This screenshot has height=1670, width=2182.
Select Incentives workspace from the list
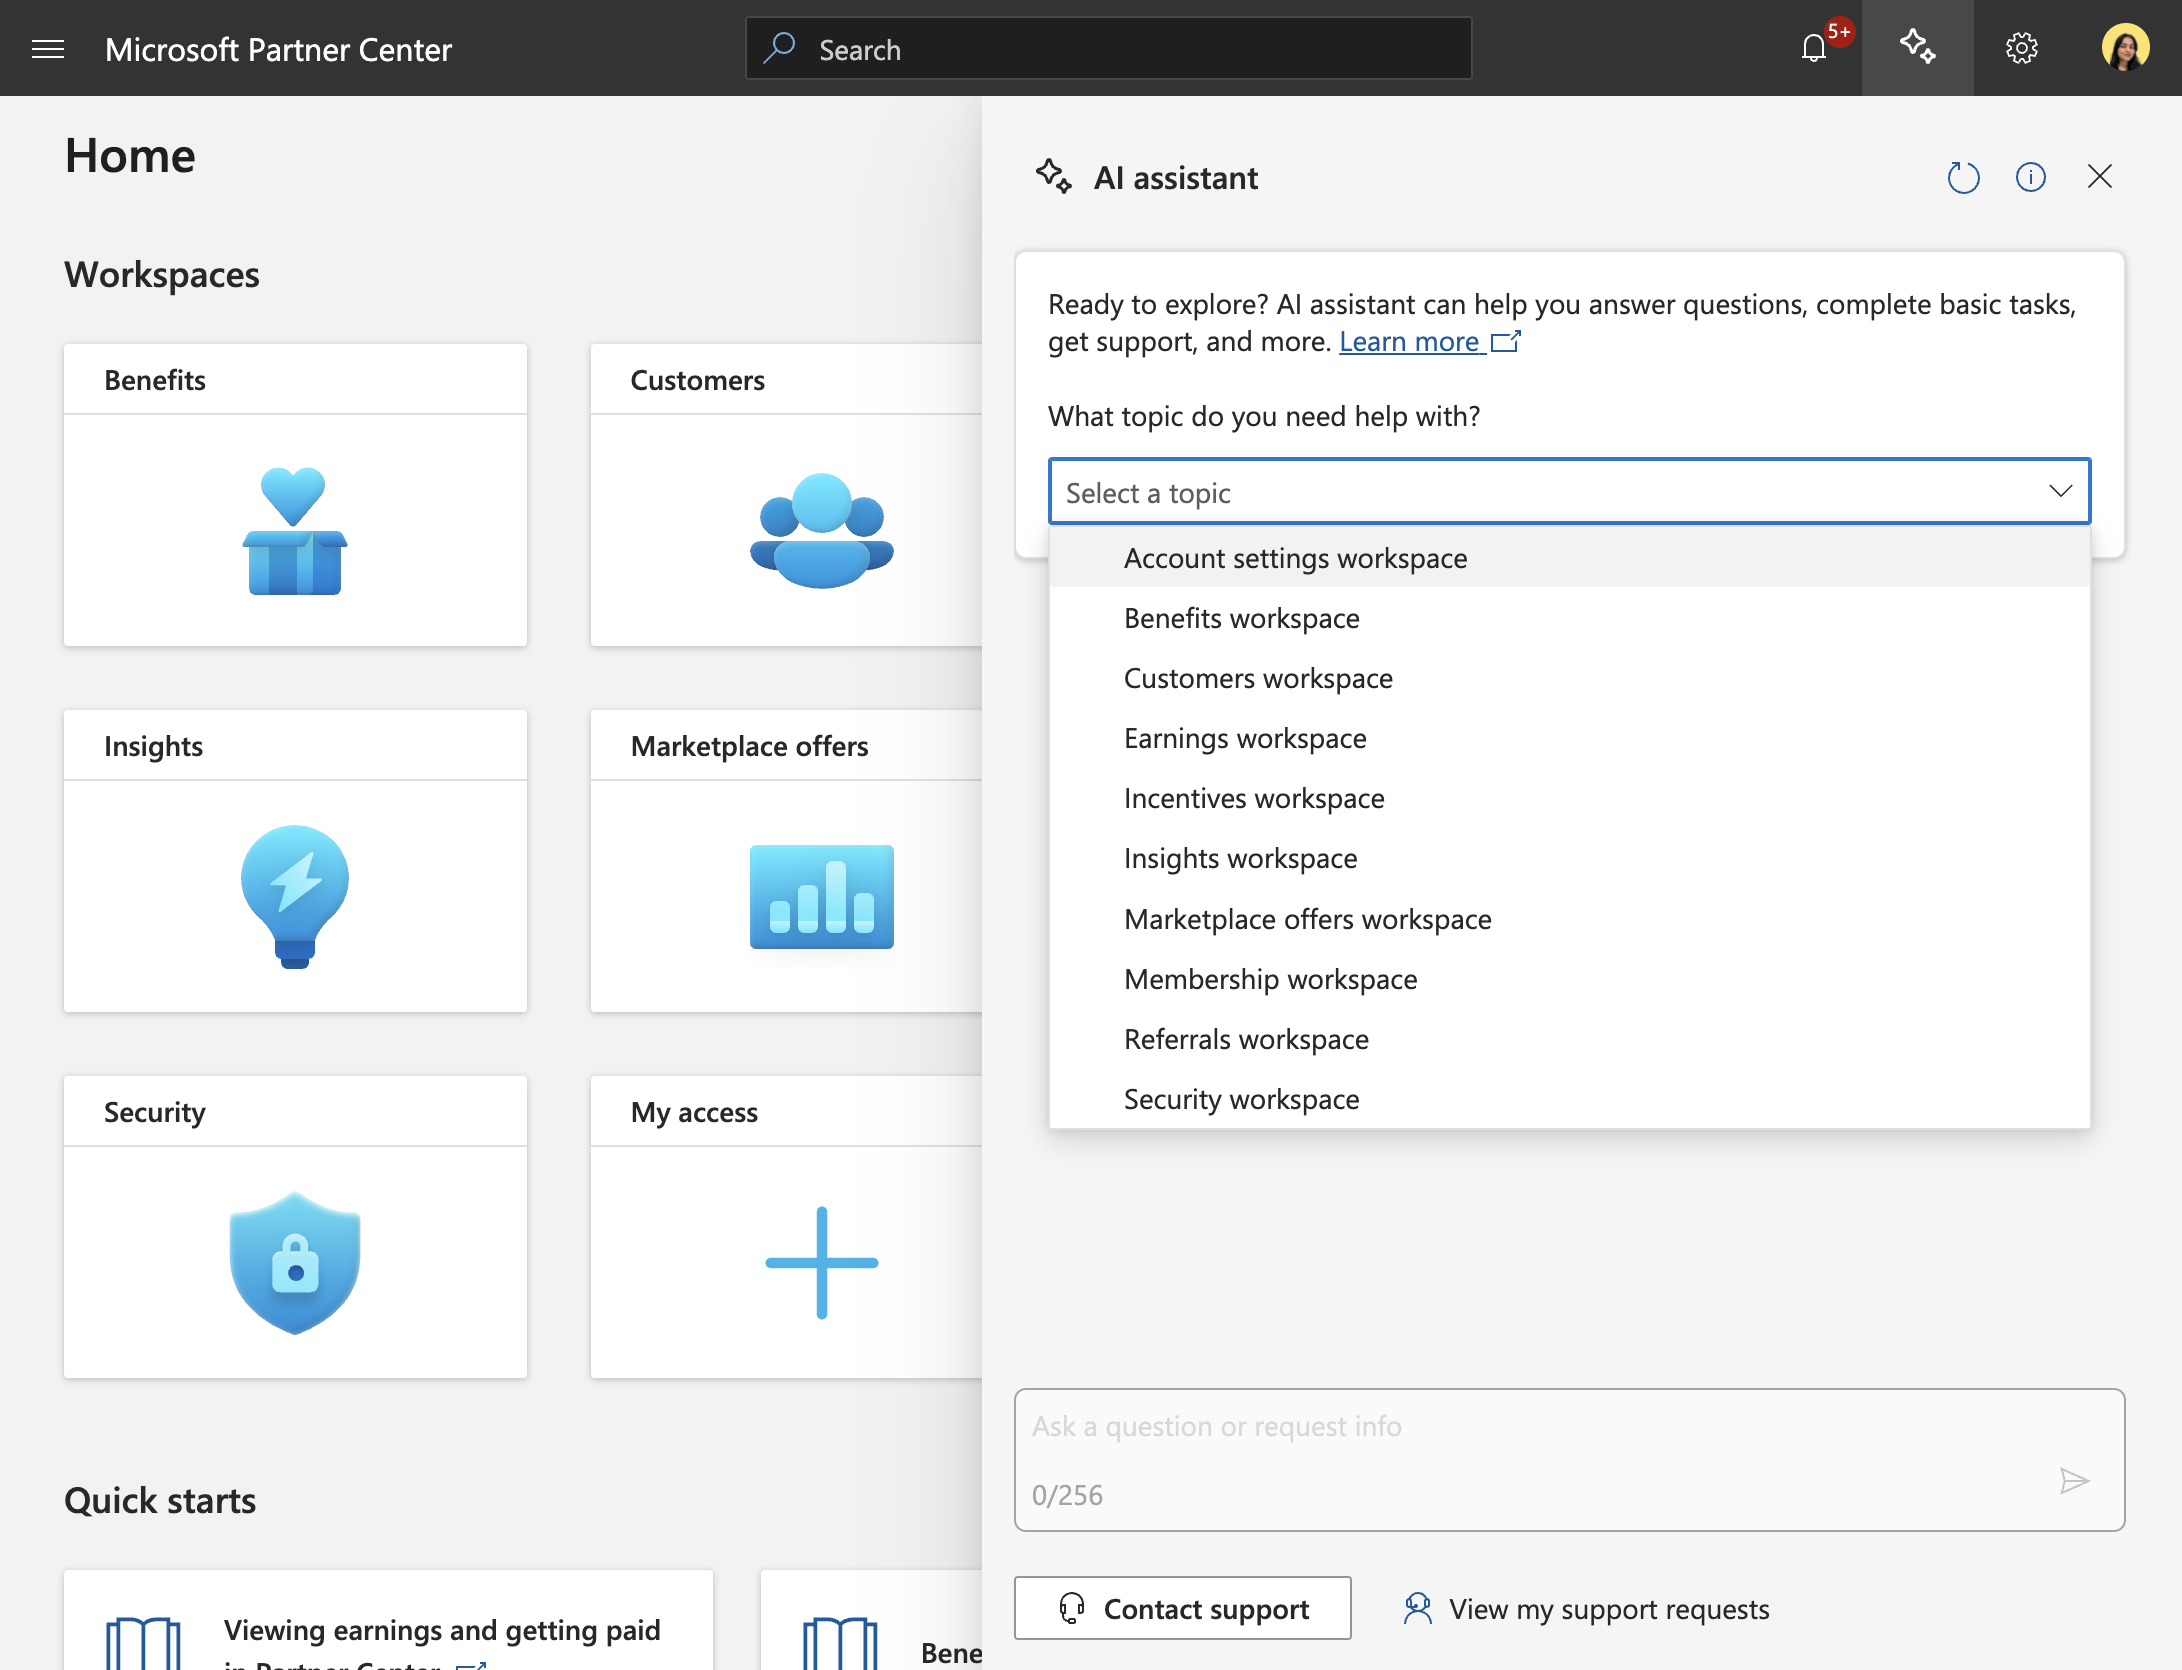1569,798
